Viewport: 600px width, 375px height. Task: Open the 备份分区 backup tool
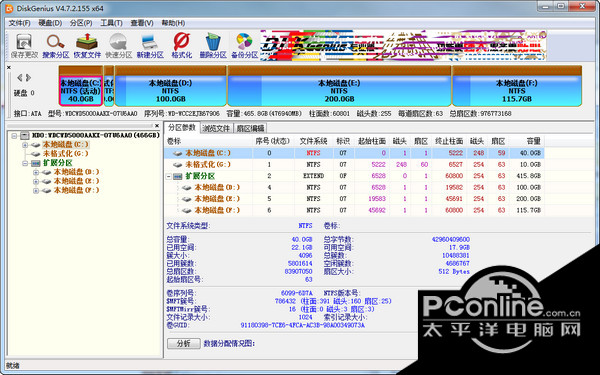pyautogui.click(x=244, y=46)
